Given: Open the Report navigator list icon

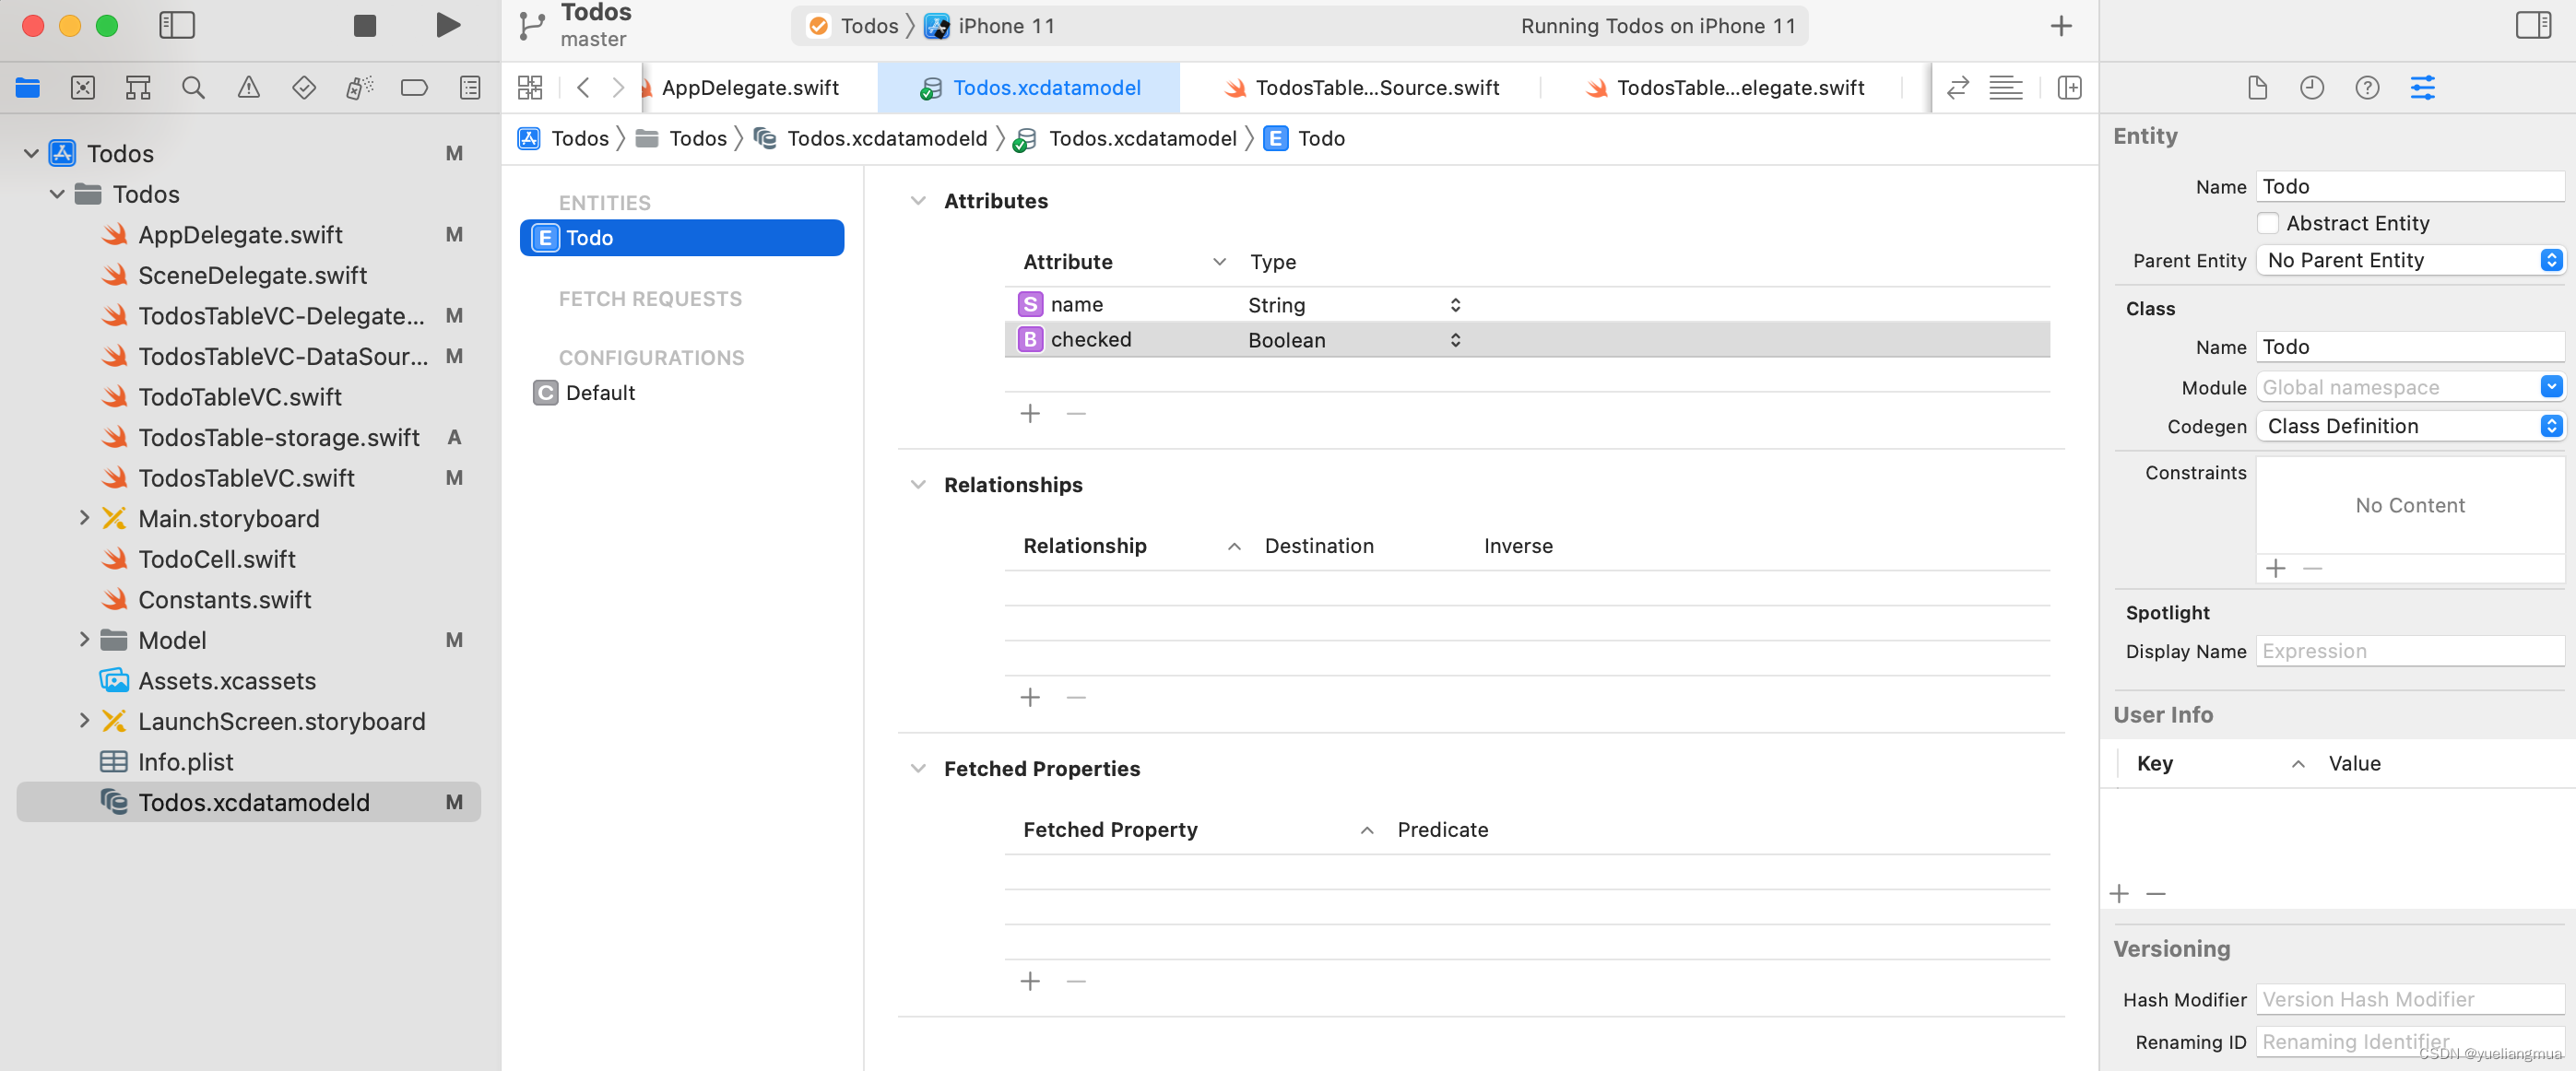Looking at the screenshot, I should coord(468,87).
